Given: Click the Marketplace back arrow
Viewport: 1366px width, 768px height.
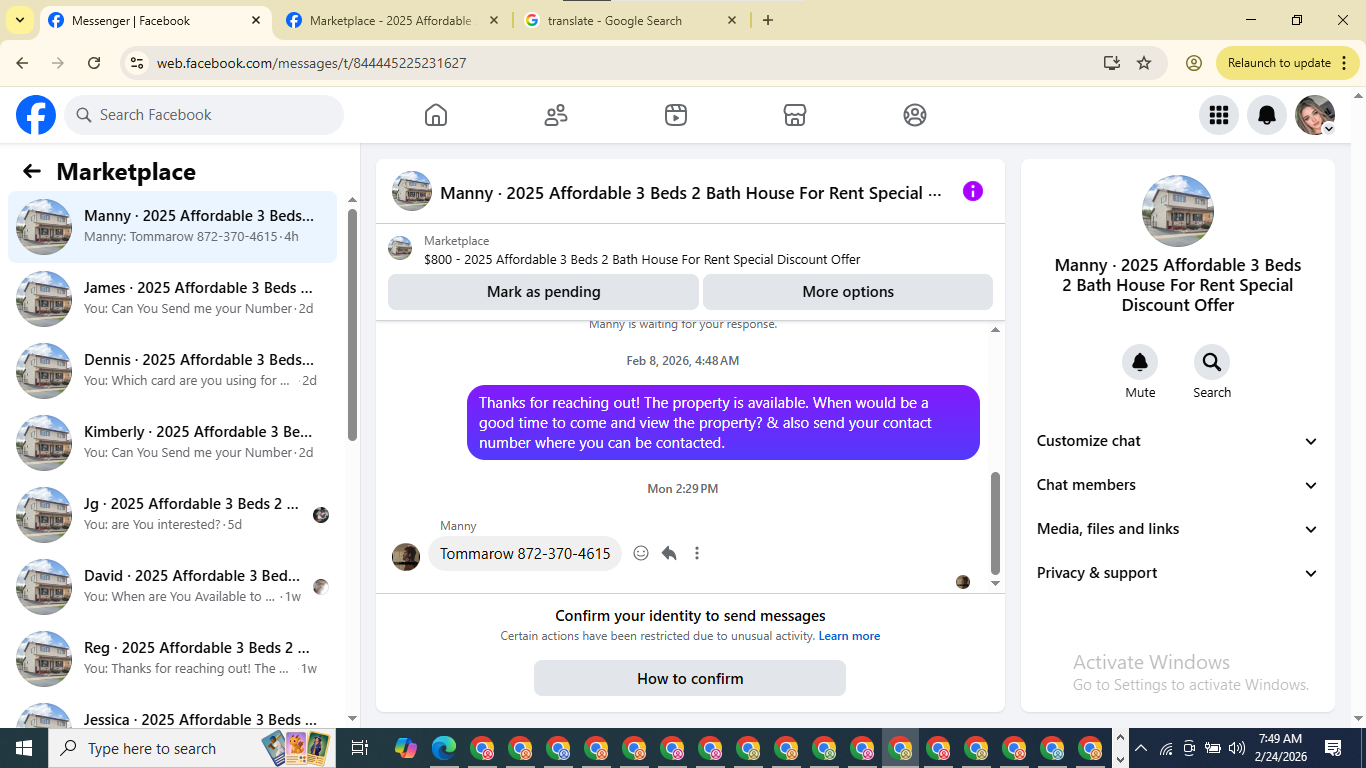Looking at the screenshot, I should (x=32, y=171).
